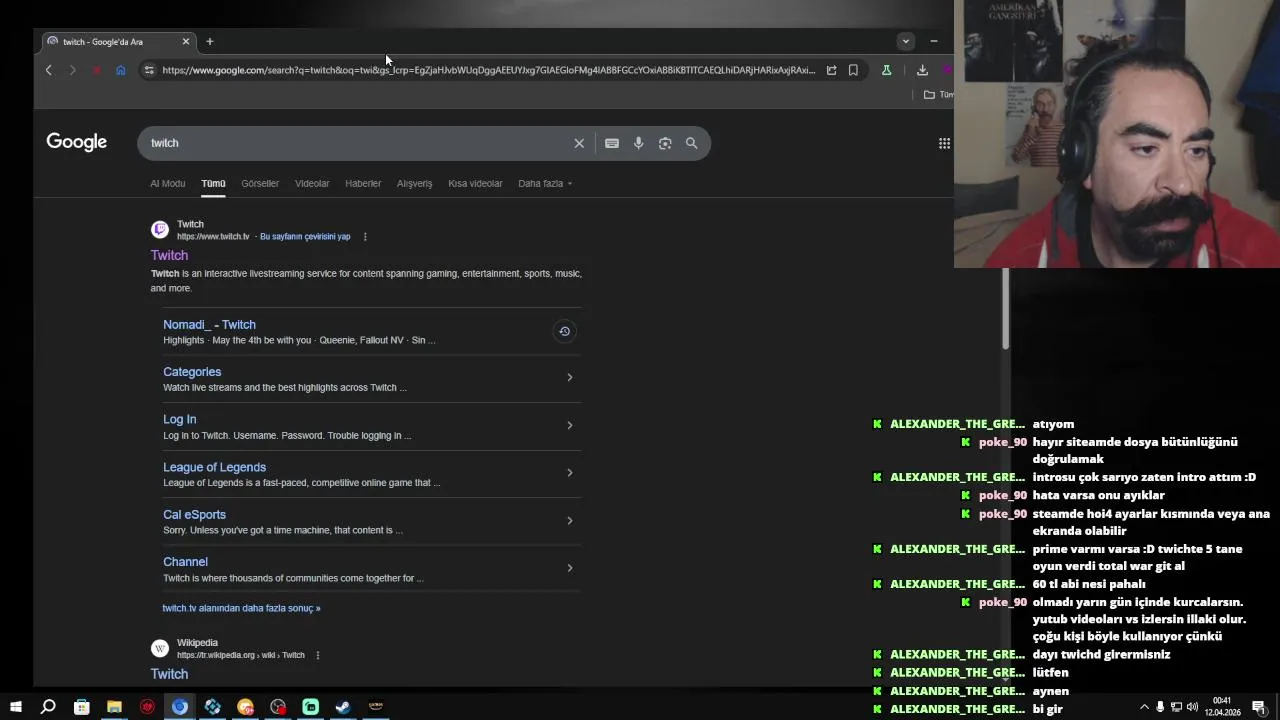The height and width of the screenshot is (720, 1280).
Task: Expand the 'Daha fazla' dropdown
Action: (x=545, y=183)
